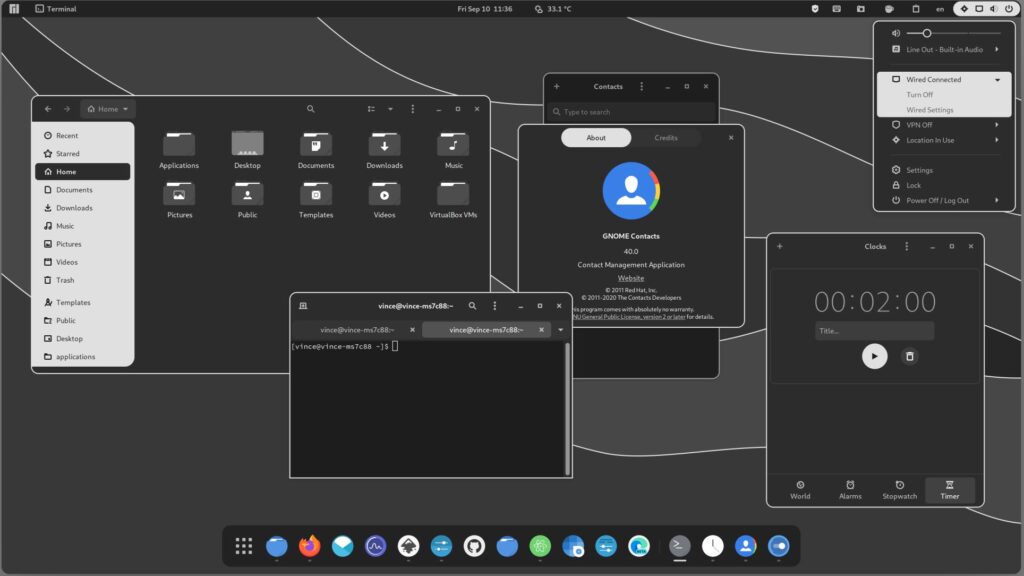Viewport: 1024px width, 576px height.
Task: Open Firefox from the dock
Action: tap(309, 546)
